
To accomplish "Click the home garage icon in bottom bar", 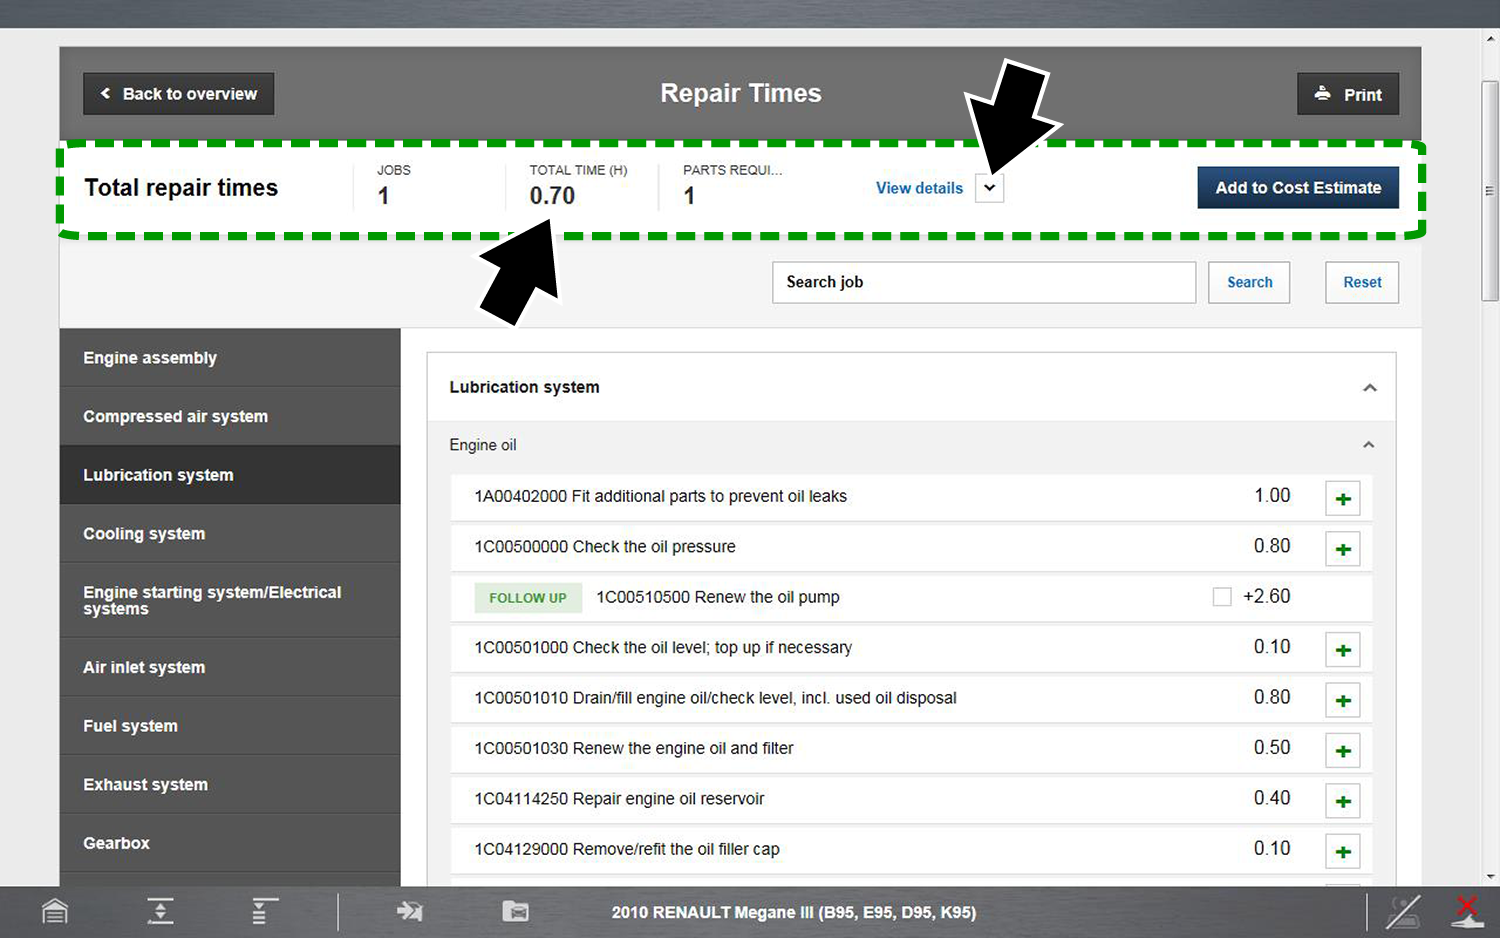I will point(55,911).
